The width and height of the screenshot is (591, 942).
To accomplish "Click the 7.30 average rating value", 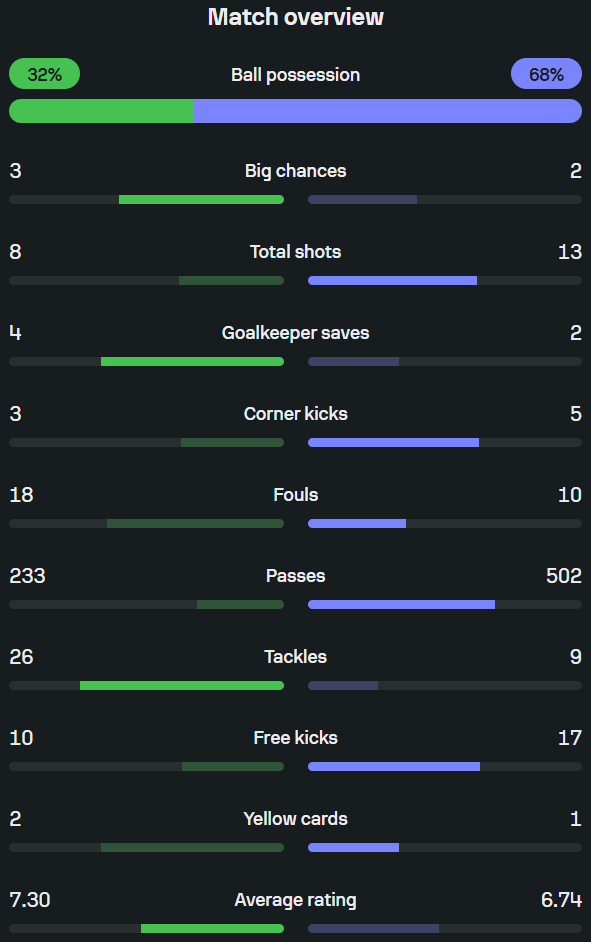I will [x=29, y=899].
